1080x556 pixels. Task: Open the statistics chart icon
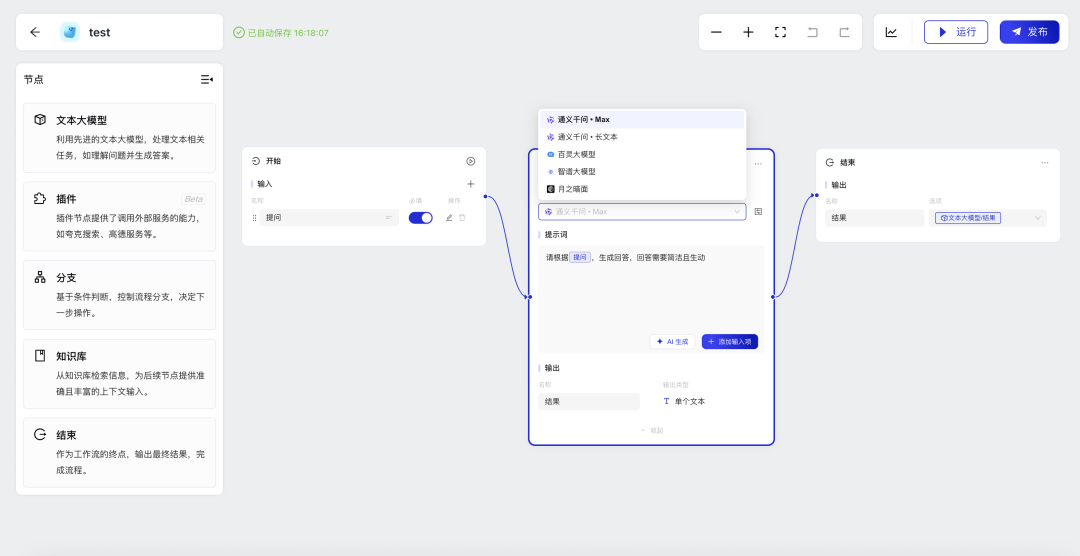891,32
